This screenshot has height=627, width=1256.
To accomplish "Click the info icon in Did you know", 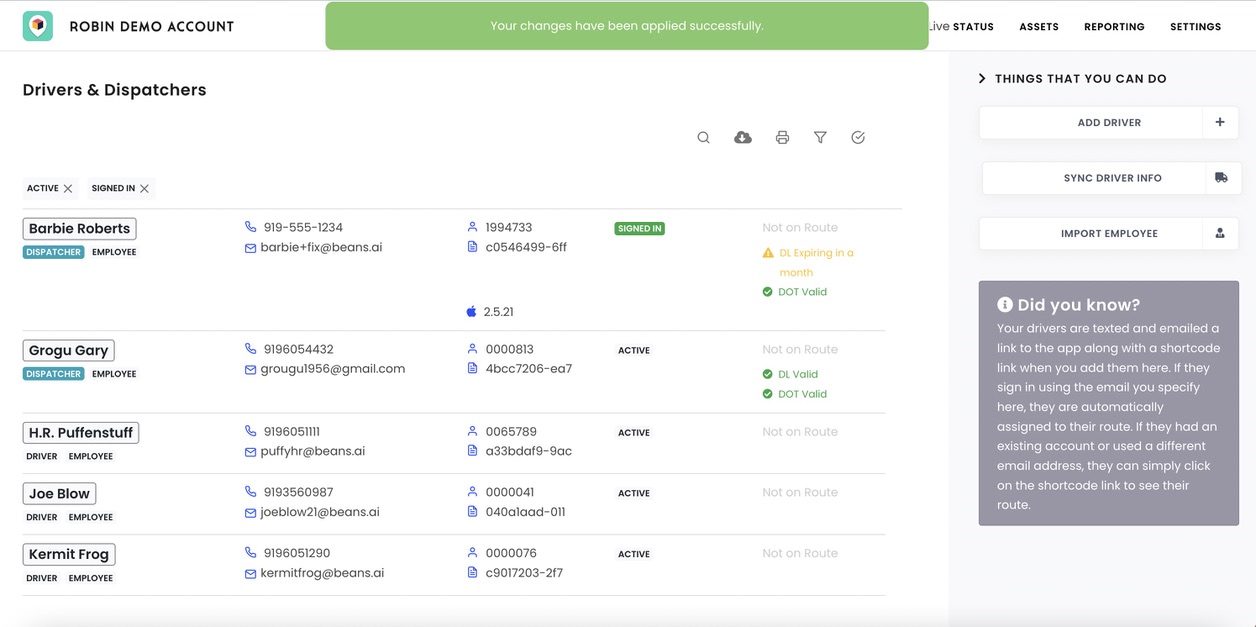I will point(1005,304).
